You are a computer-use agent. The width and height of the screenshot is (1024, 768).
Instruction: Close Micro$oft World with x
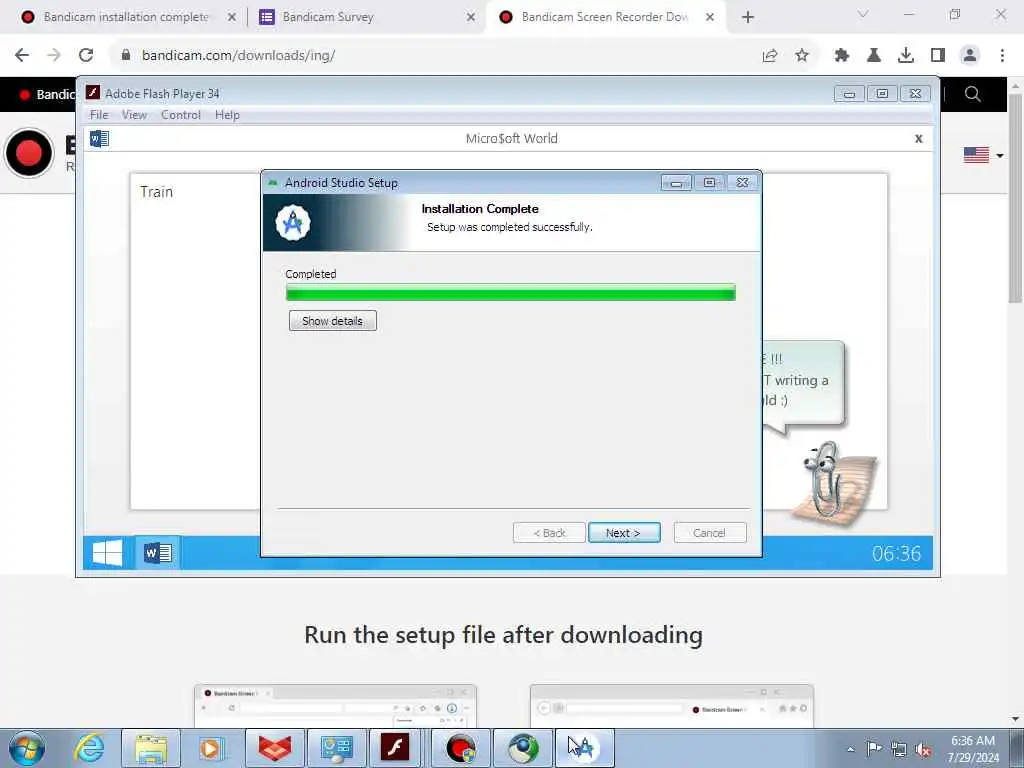click(x=918, y=138)
